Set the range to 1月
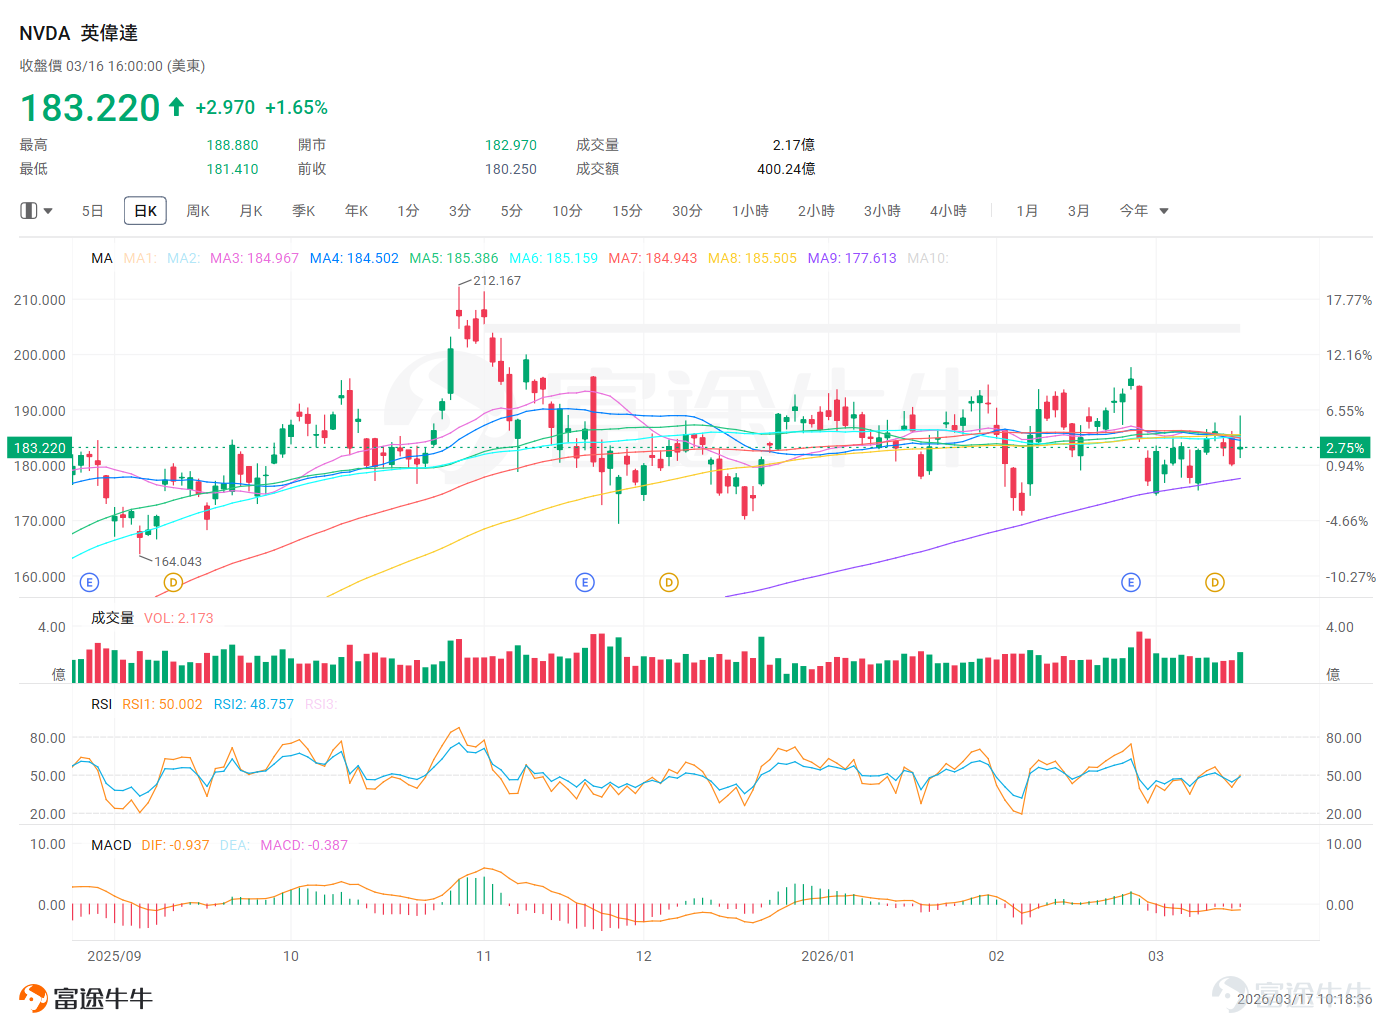This screenshot has width=1392, height=1031. pyautogui.click(x=1027, y=211)
